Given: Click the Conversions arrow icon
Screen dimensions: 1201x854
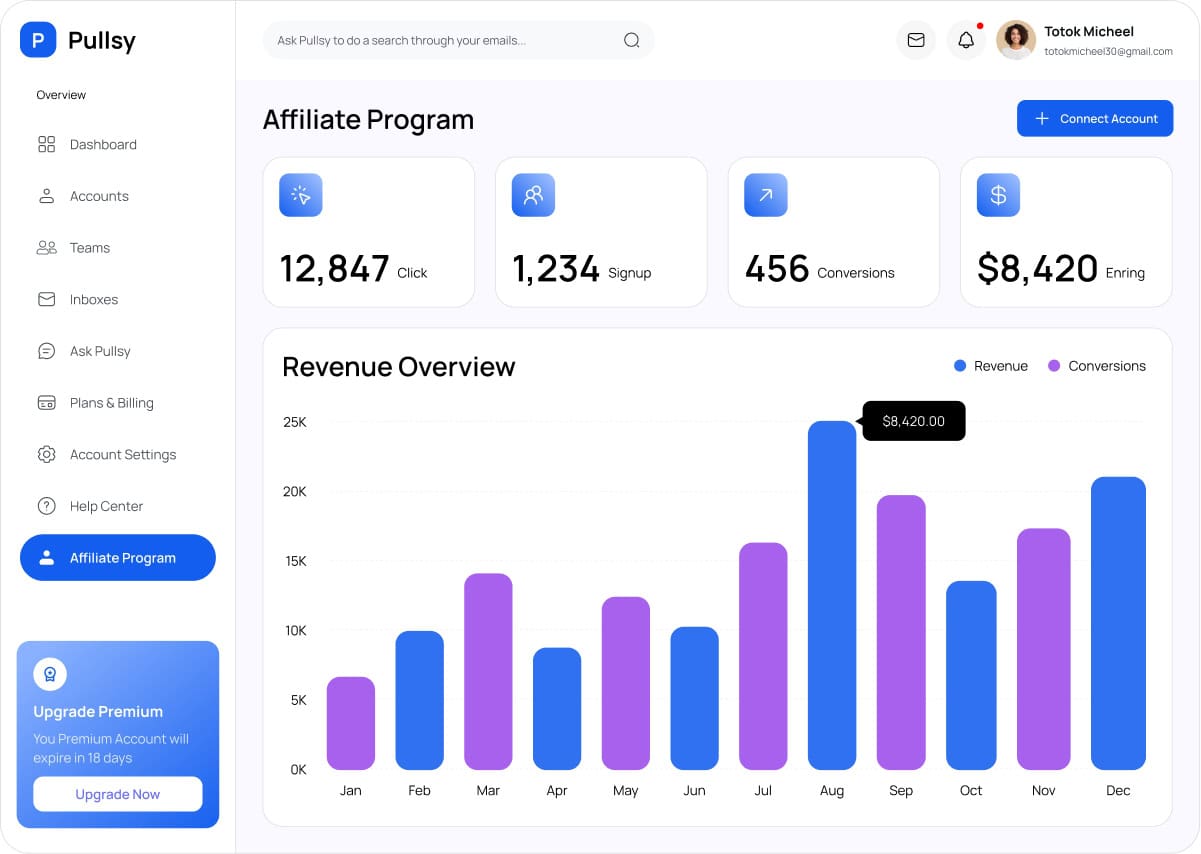Looking at the screenshot, I should click(766, 195).
